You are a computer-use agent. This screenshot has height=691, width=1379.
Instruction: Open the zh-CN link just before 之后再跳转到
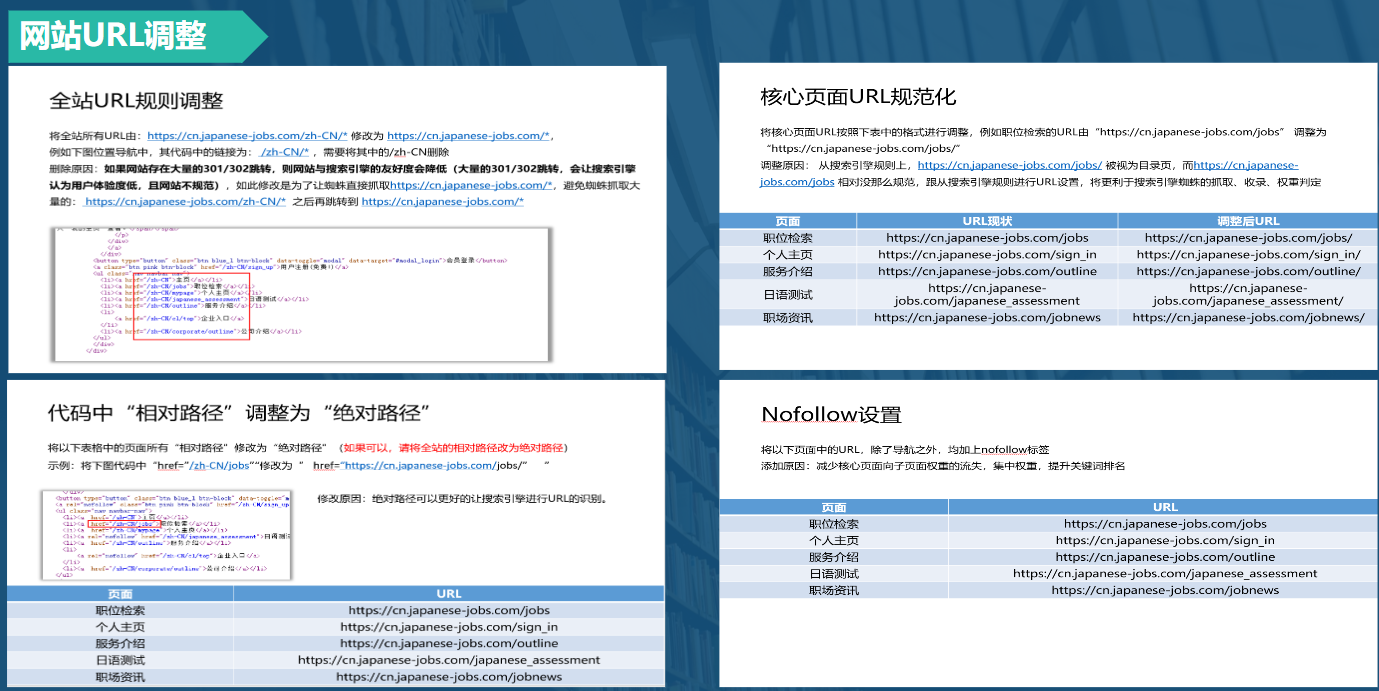(x=185, y=201)
